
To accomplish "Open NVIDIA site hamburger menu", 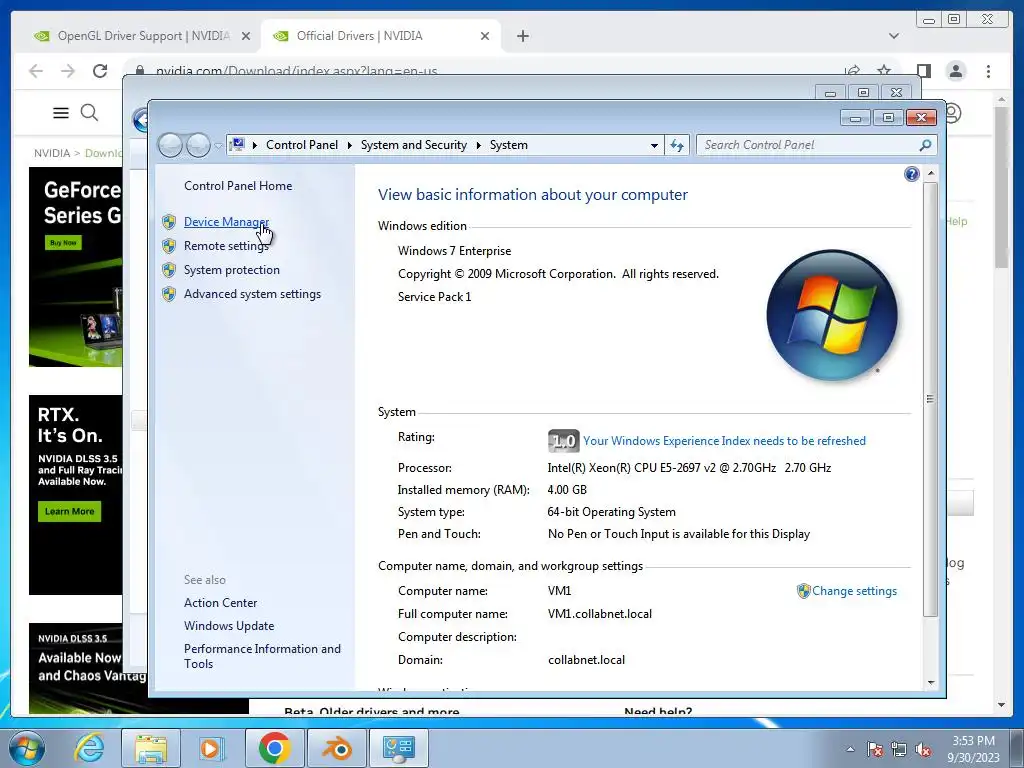I will [x=61, y=113].
